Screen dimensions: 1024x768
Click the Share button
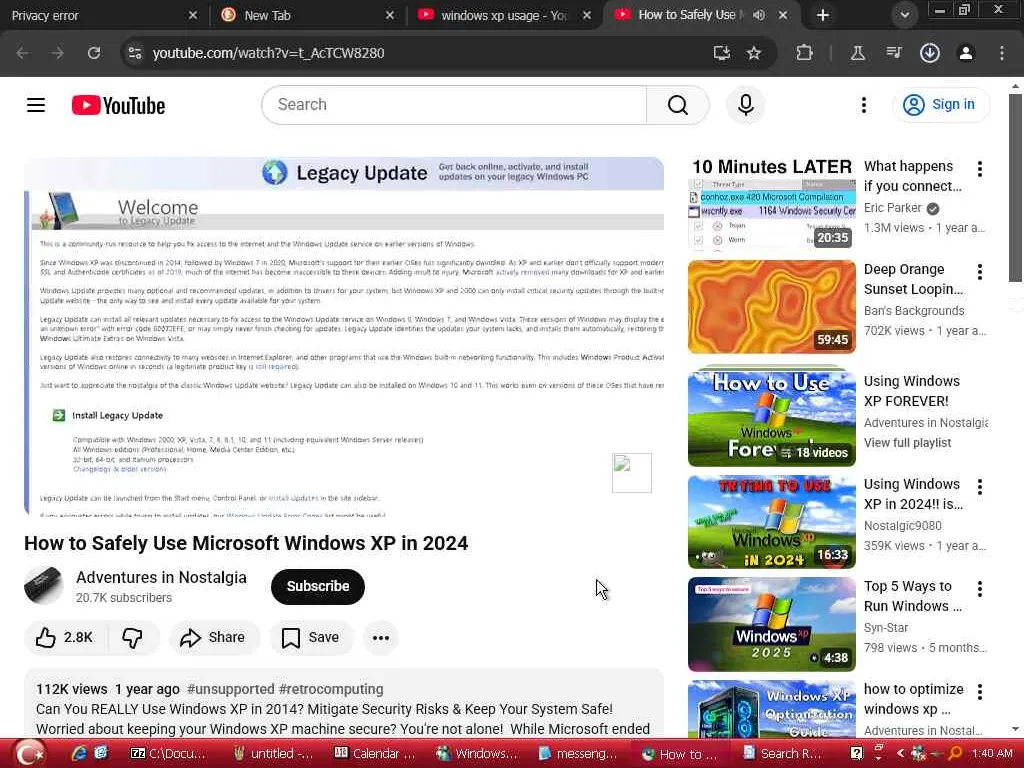point(214,637)
